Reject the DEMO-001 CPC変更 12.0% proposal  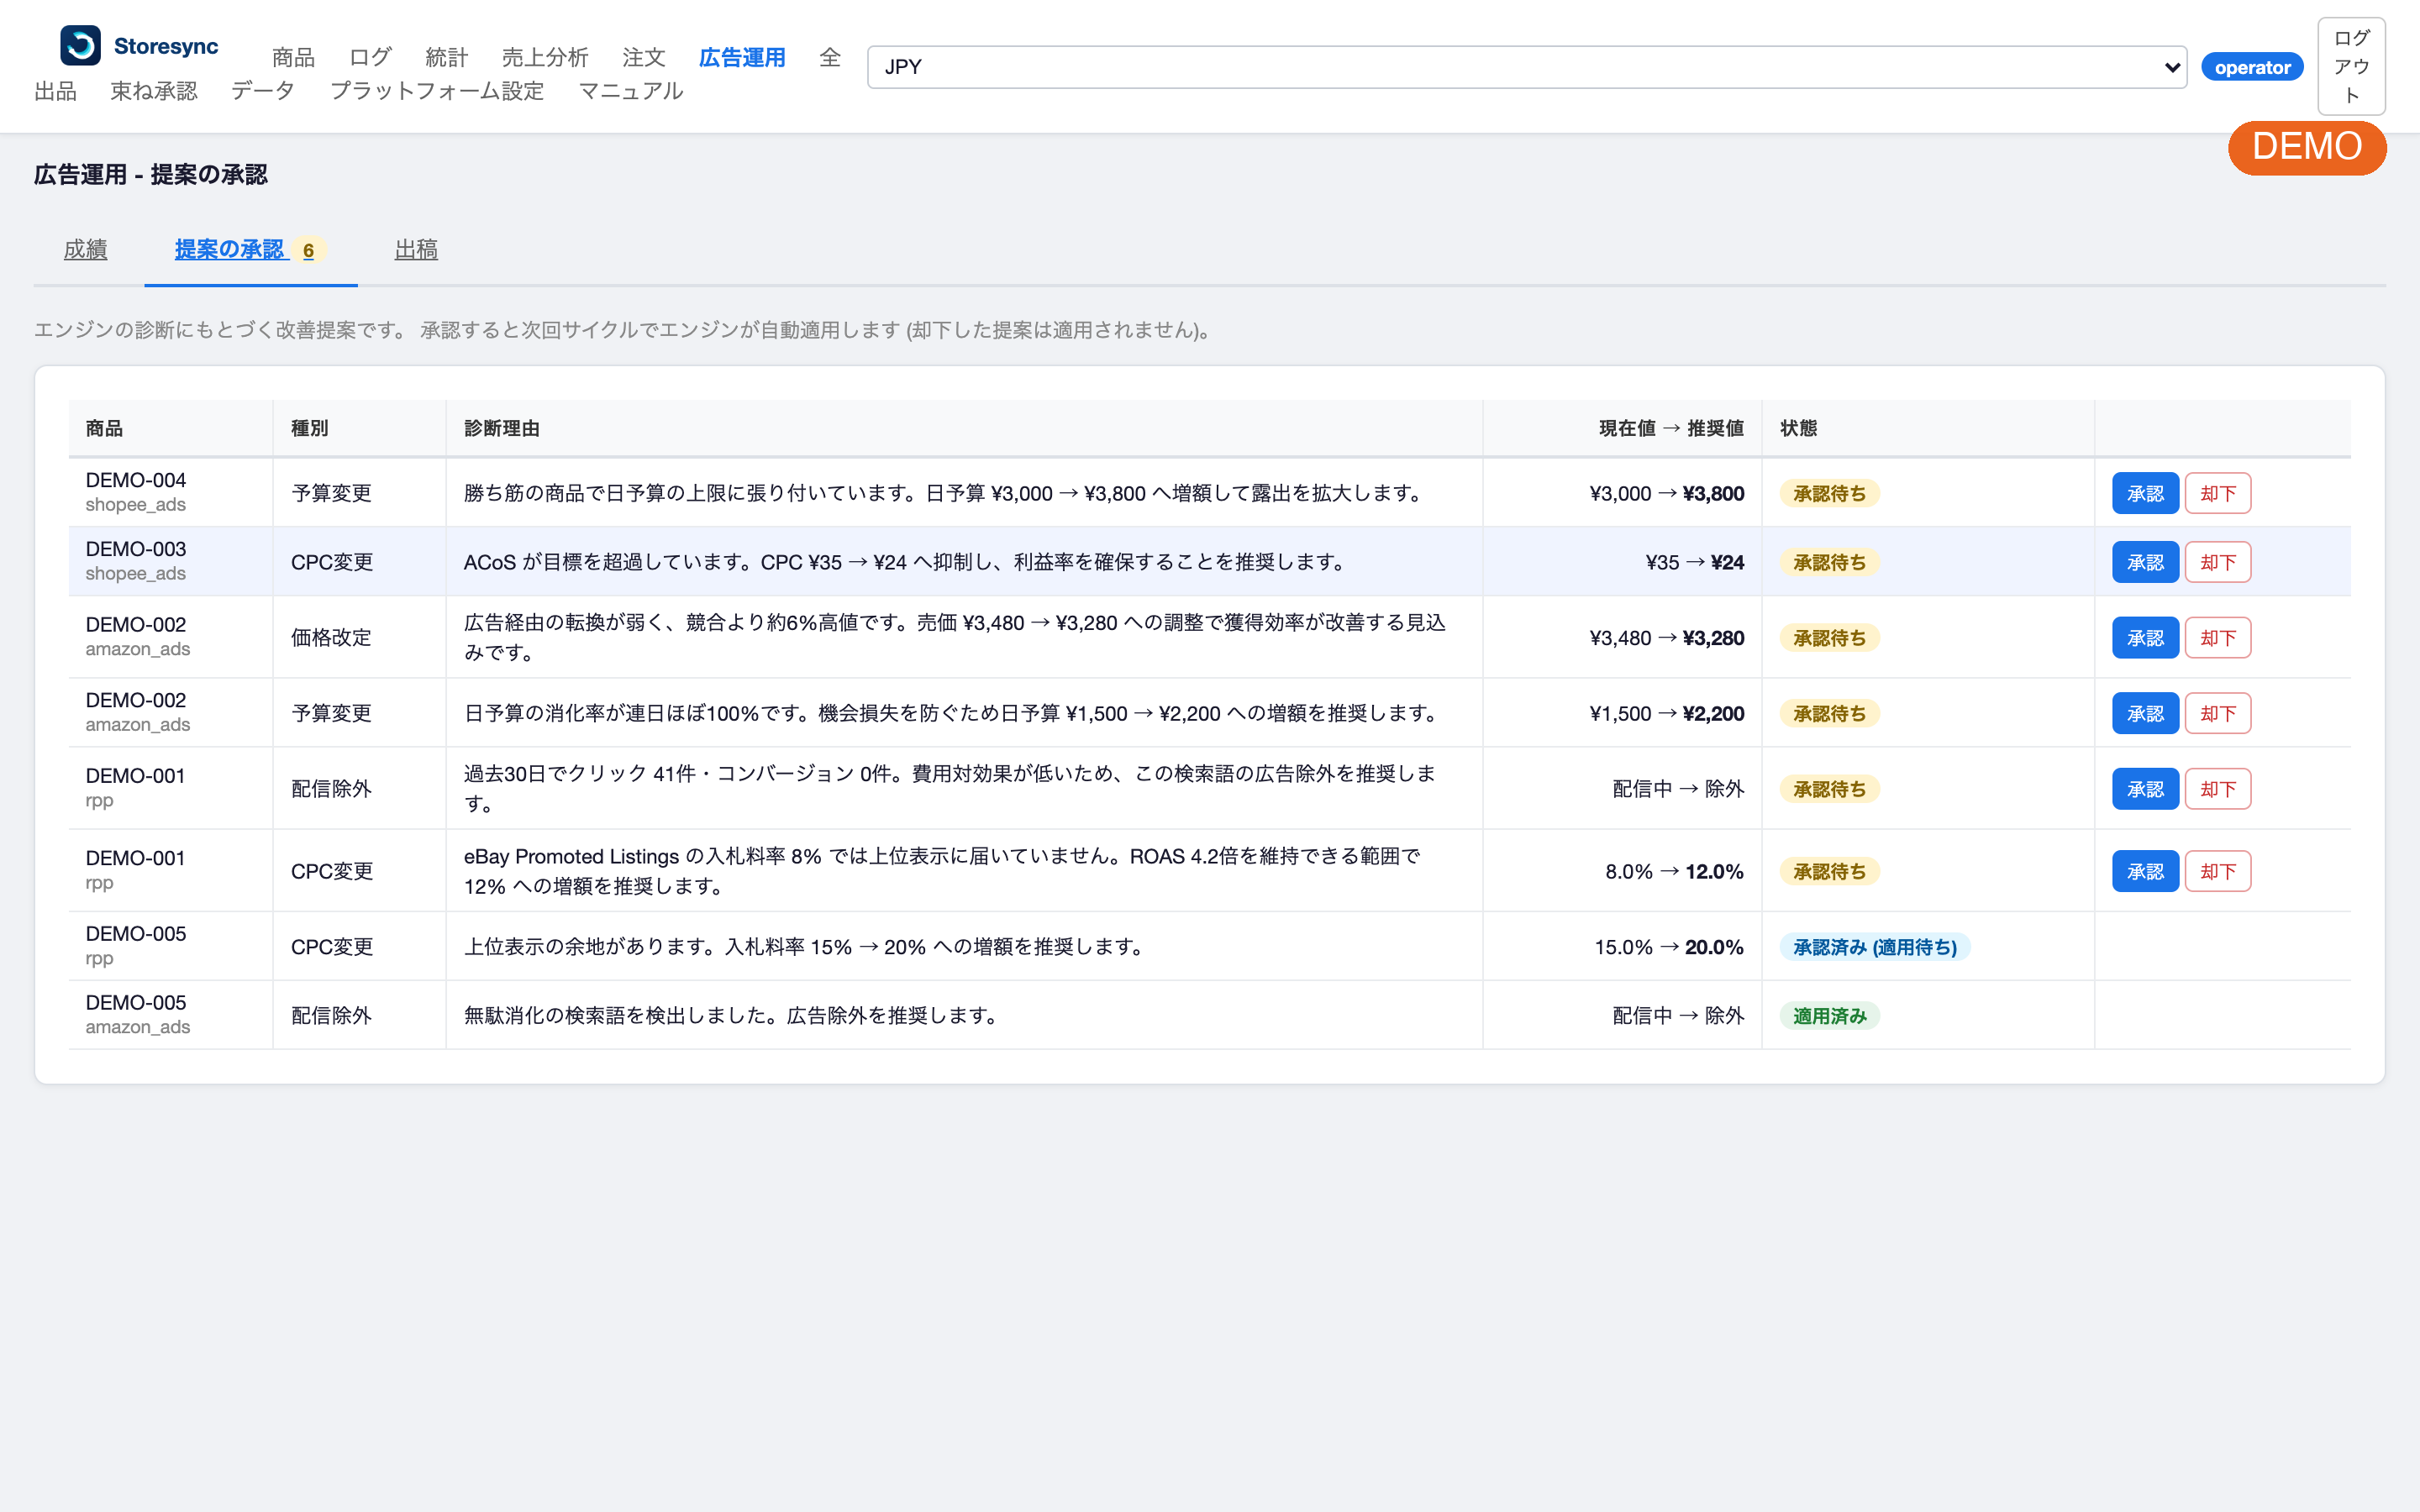click(x=2217, y=871)
